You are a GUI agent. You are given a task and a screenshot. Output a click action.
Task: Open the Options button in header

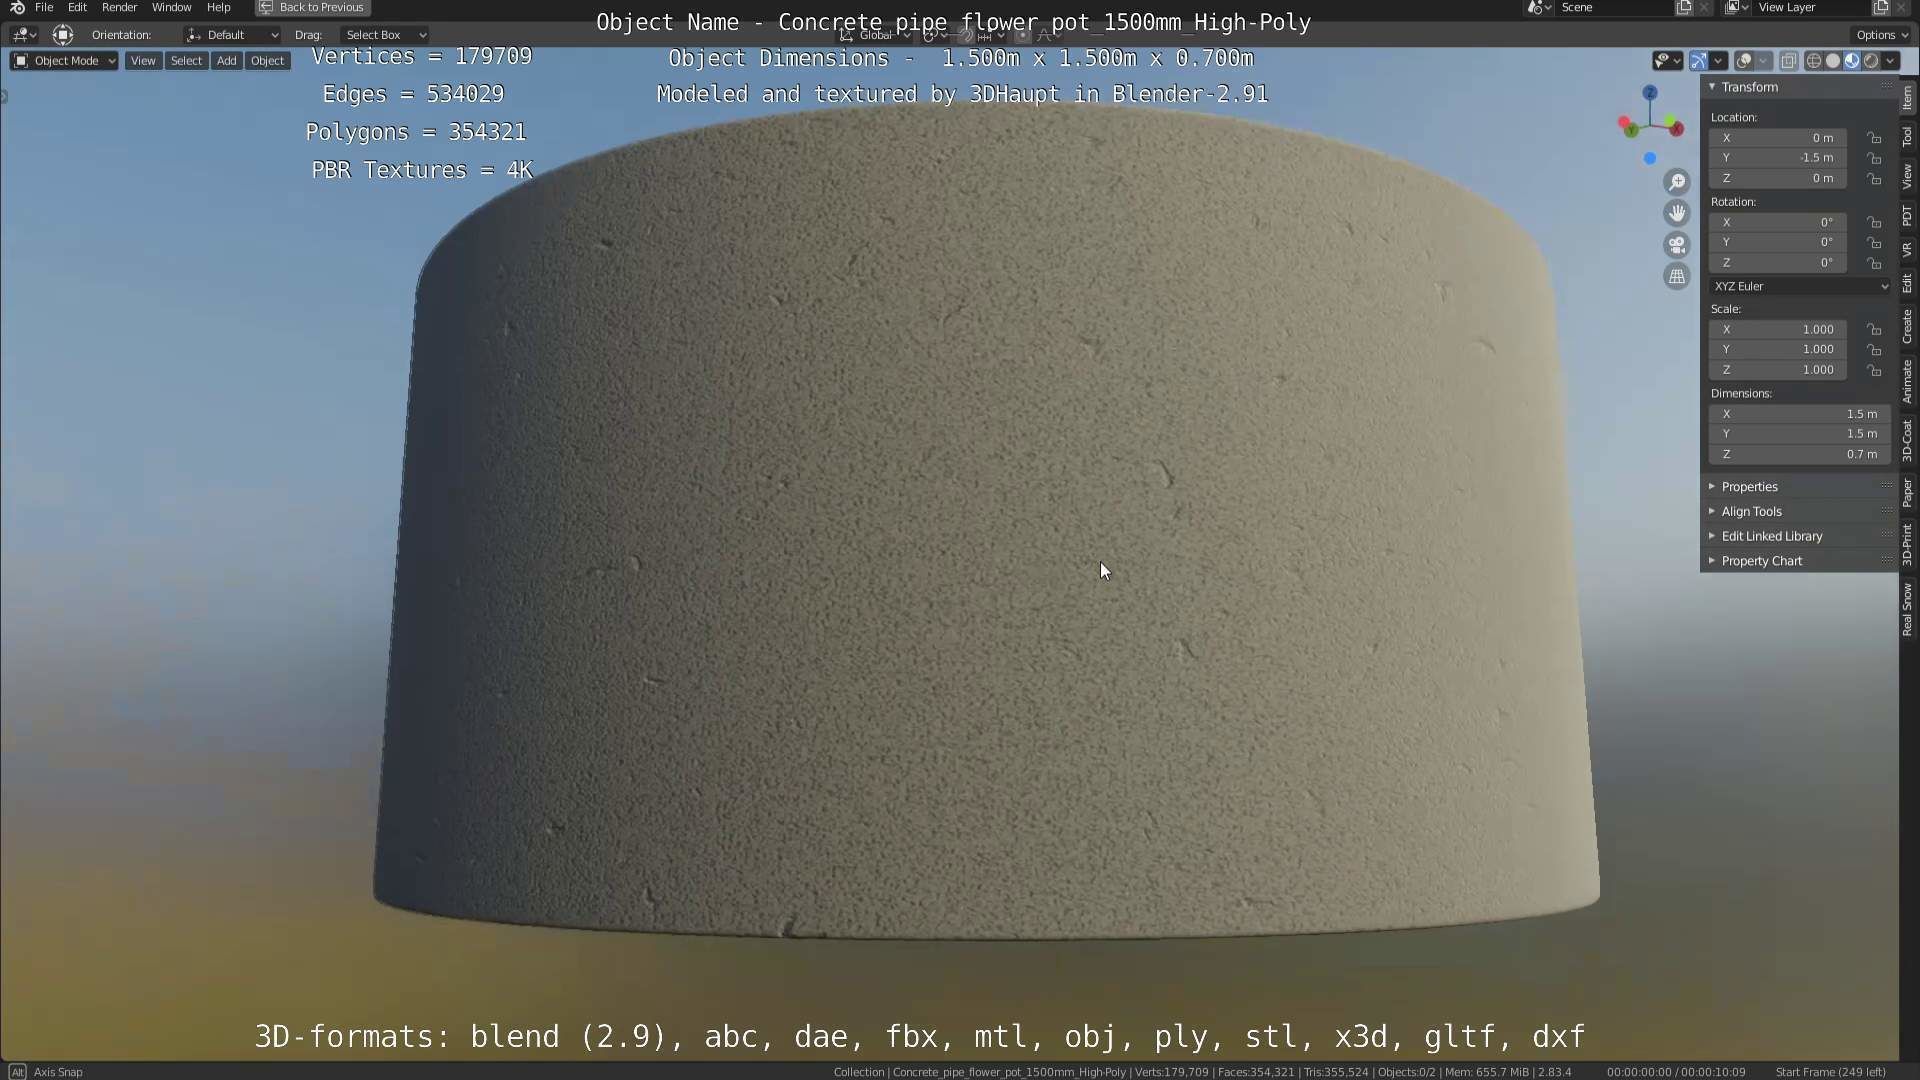(x=1882, y=35)
